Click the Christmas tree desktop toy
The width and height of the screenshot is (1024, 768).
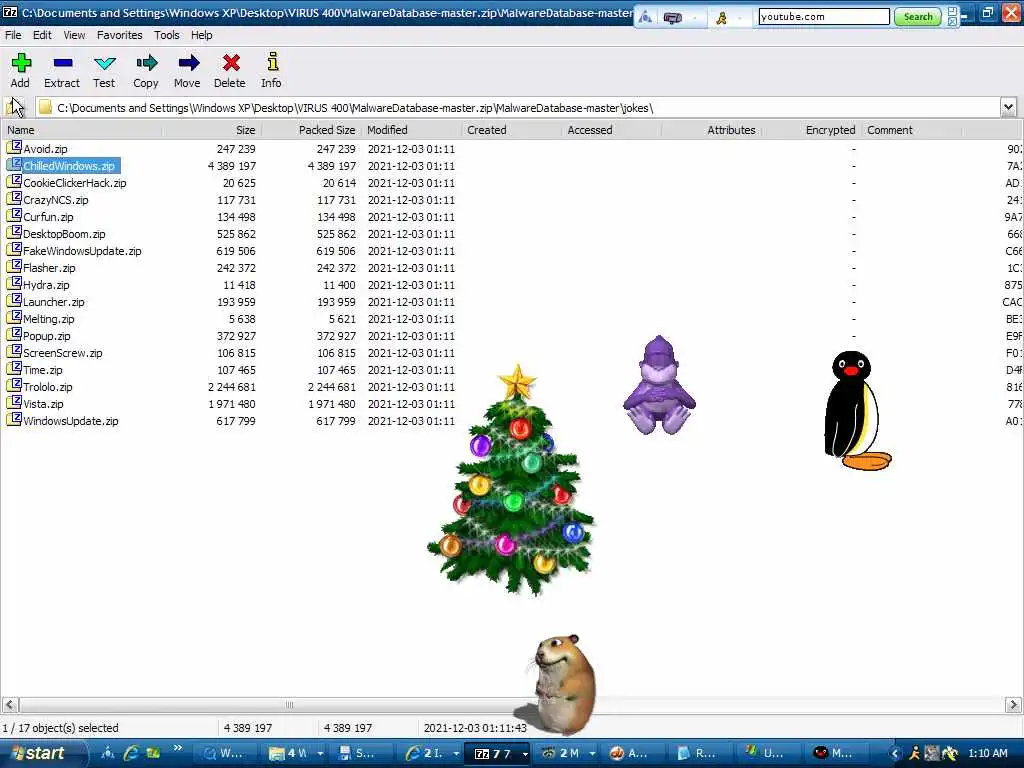[x=511, y=480]
